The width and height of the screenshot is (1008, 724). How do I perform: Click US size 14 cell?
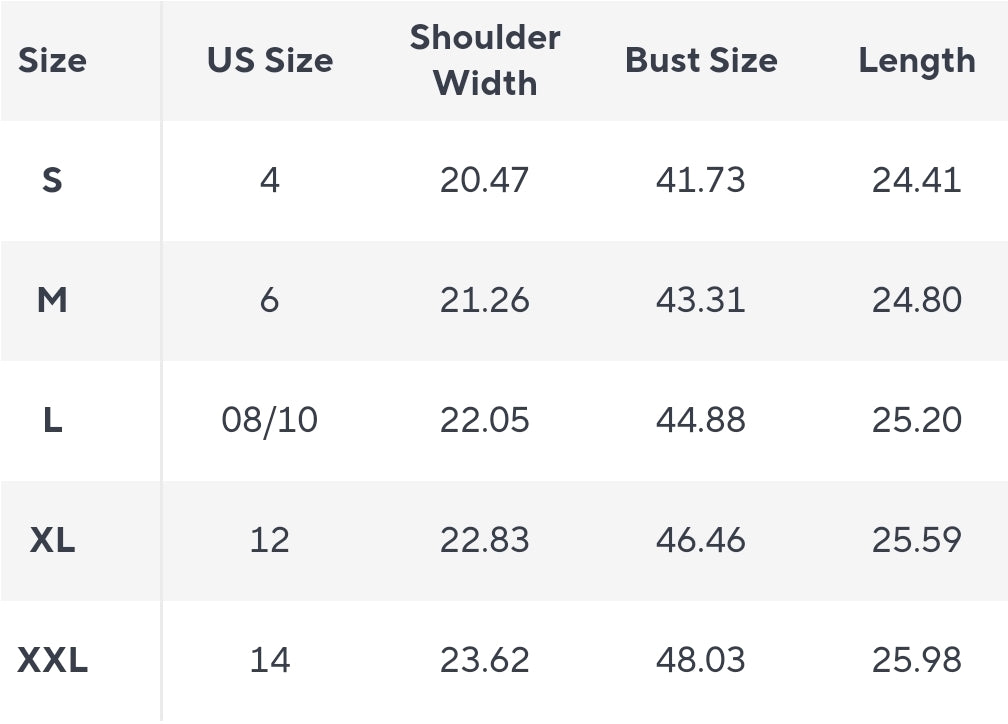coord(270,660)
